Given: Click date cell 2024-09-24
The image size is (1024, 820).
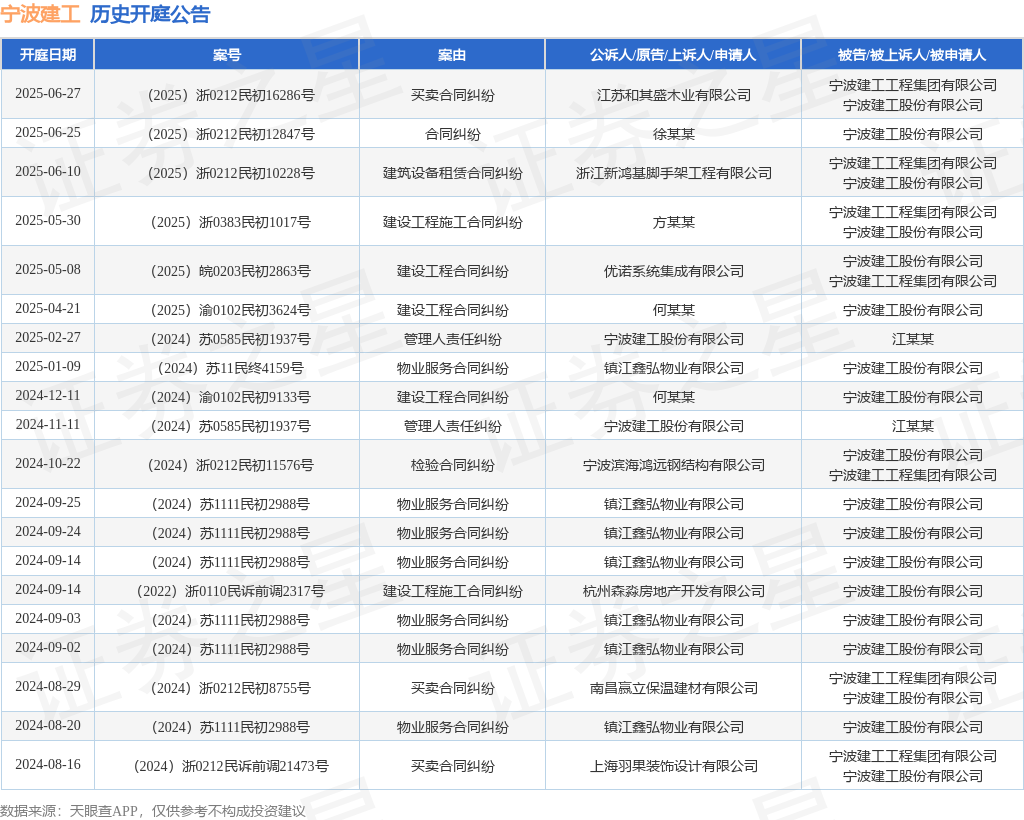Looking at the screenshot, I should [x=48, y=531].
